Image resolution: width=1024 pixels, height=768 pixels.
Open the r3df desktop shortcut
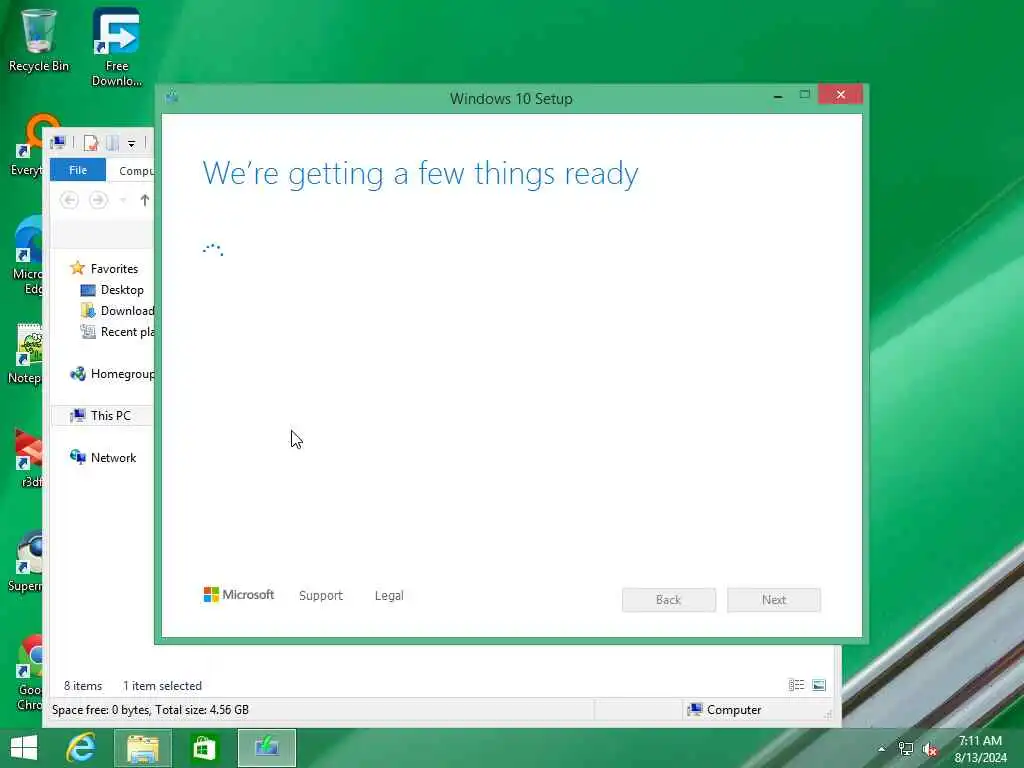(29, 458)
